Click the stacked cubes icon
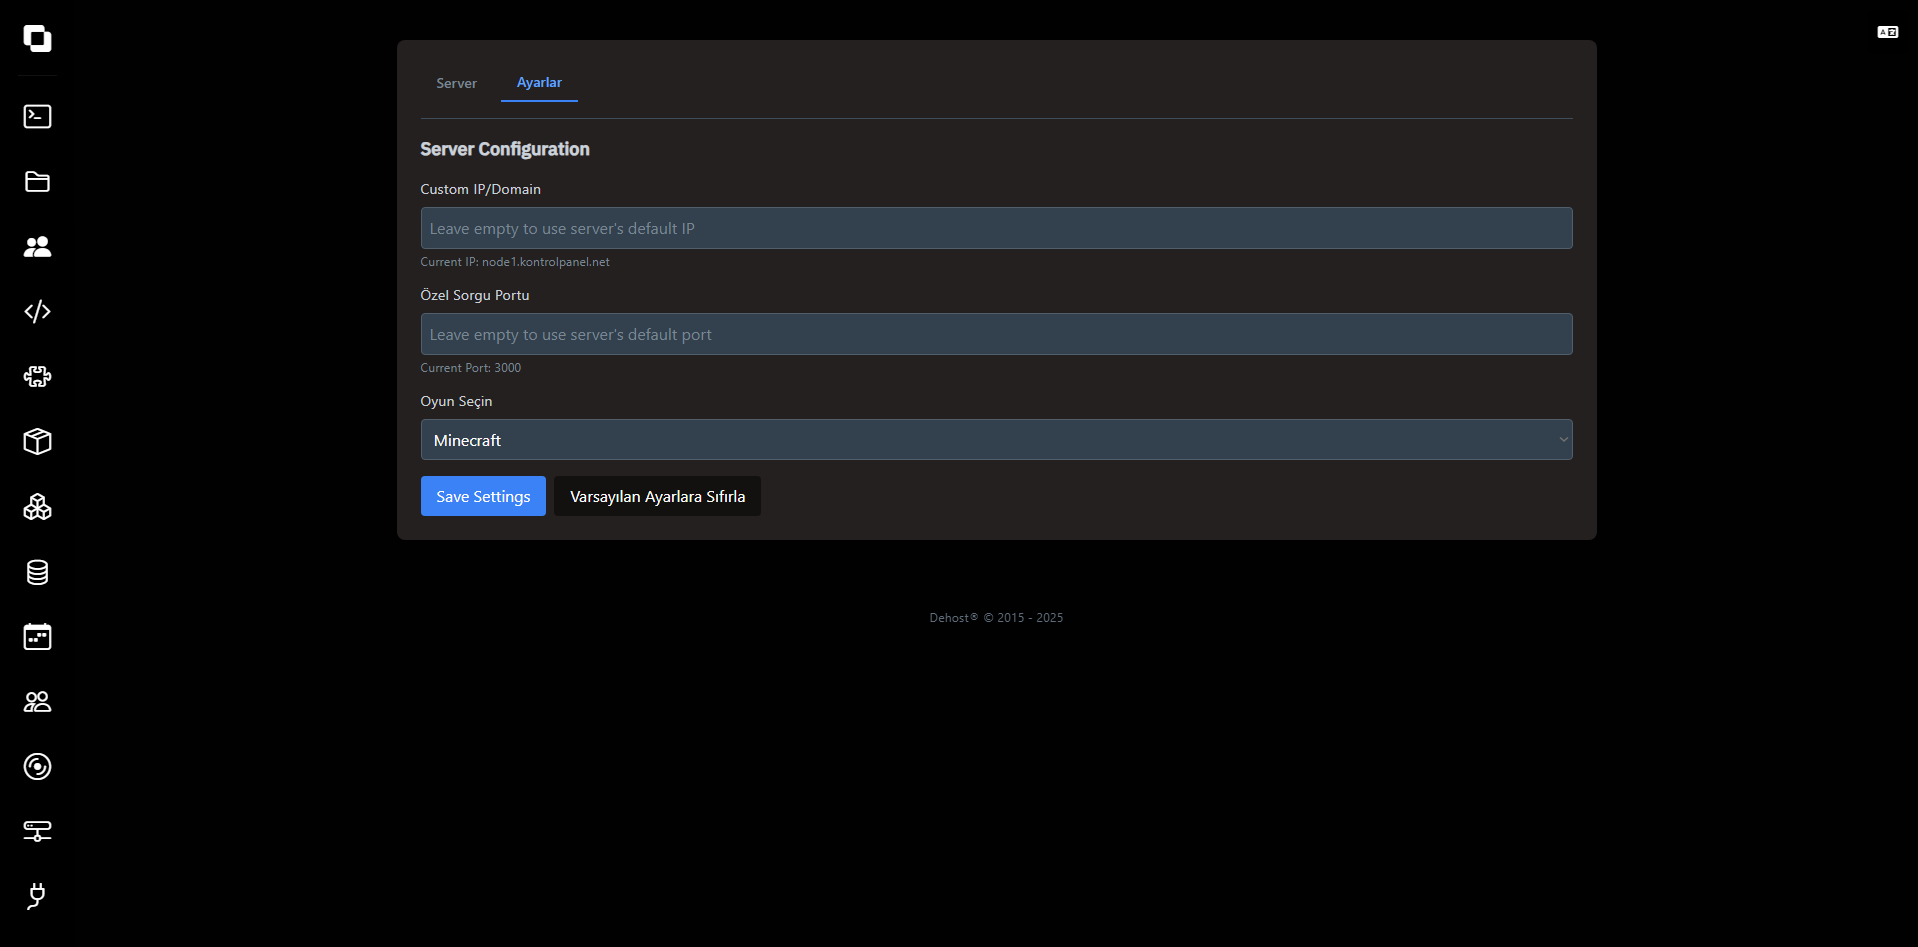This screenshot has width=1918, height=947. click(x=37, y=507)
